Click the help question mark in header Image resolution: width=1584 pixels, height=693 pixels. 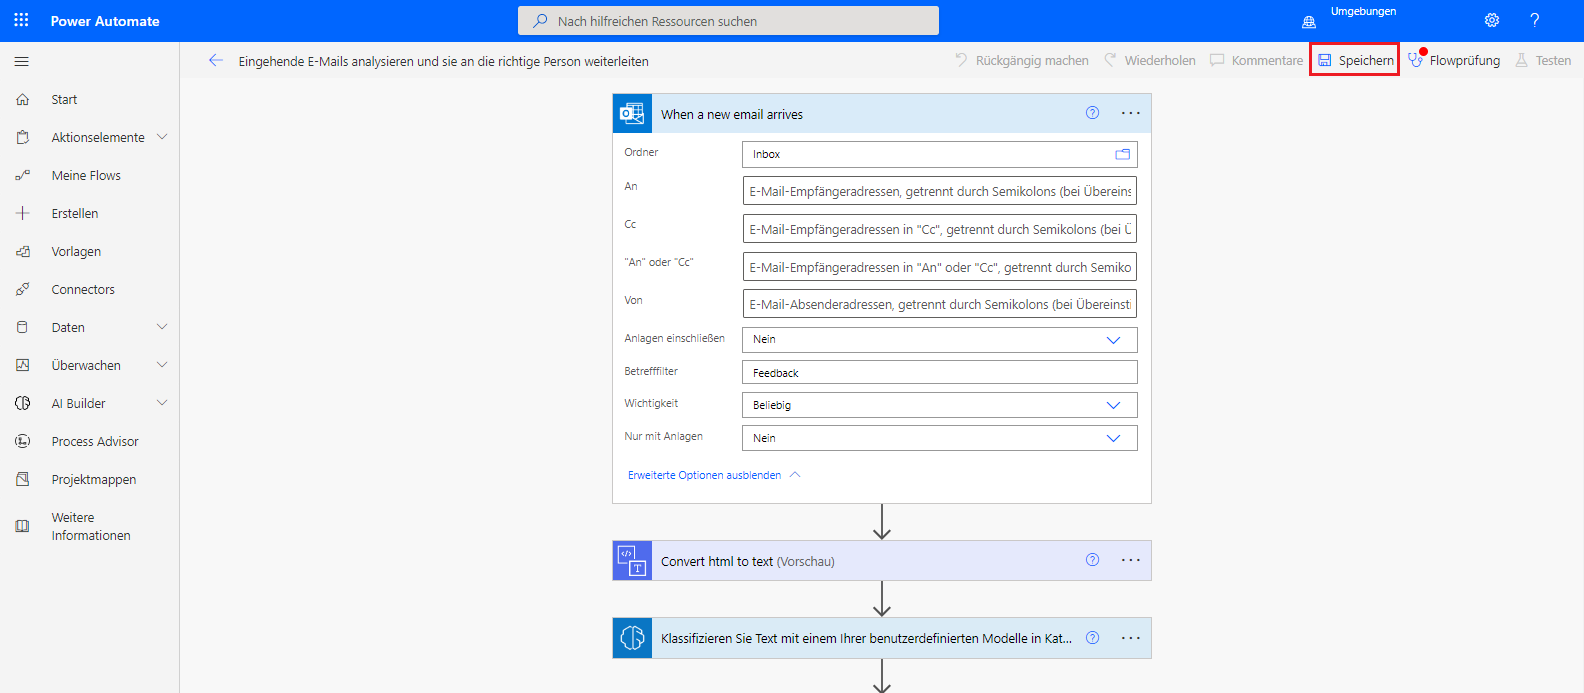tap(1534, 20)
